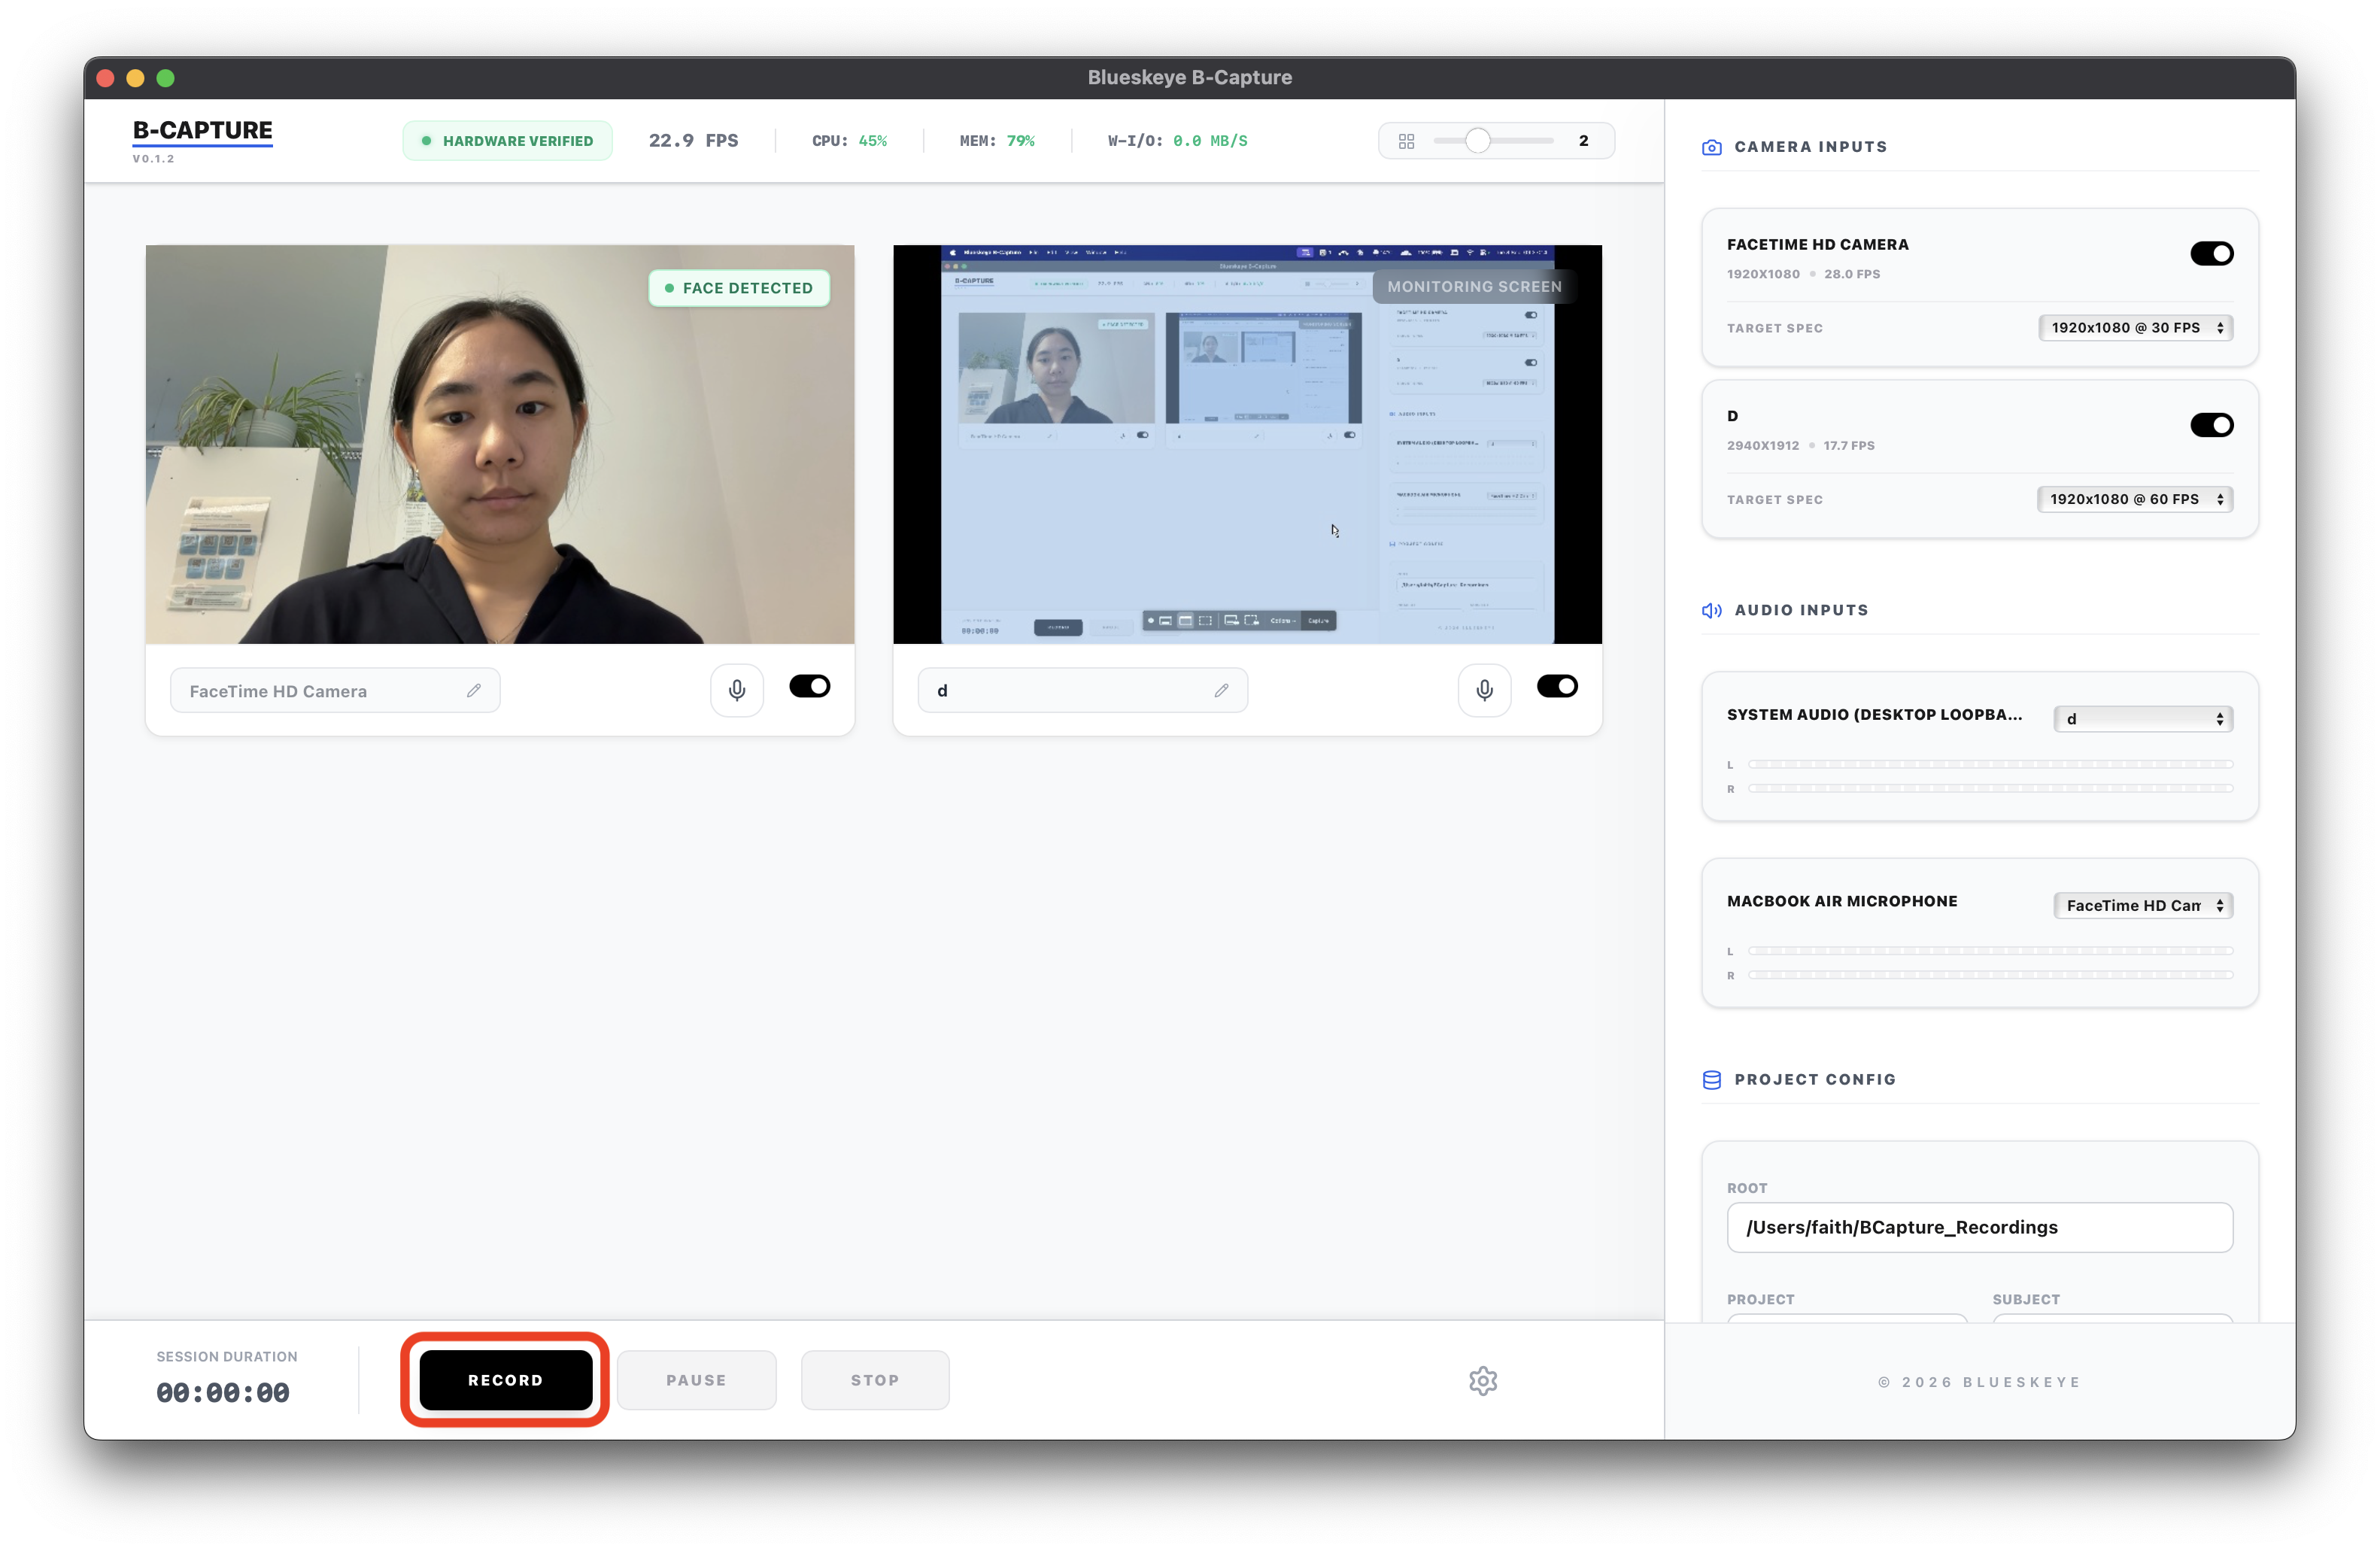Click the MacBook Air Microphone title
Image resolution: width=2380 pixels, height=1551 pixels.
[1842, 901]
